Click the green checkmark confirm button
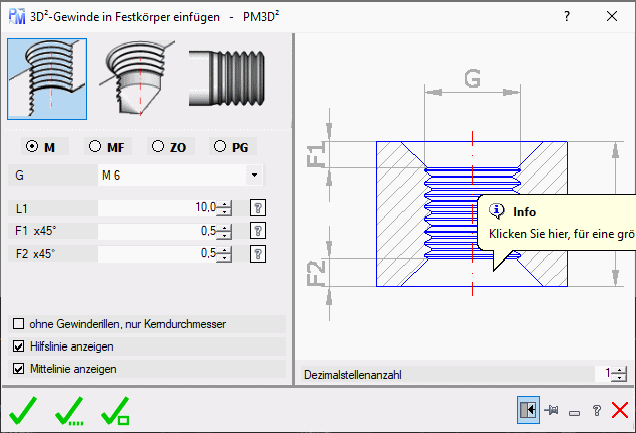 coord(24,409)
